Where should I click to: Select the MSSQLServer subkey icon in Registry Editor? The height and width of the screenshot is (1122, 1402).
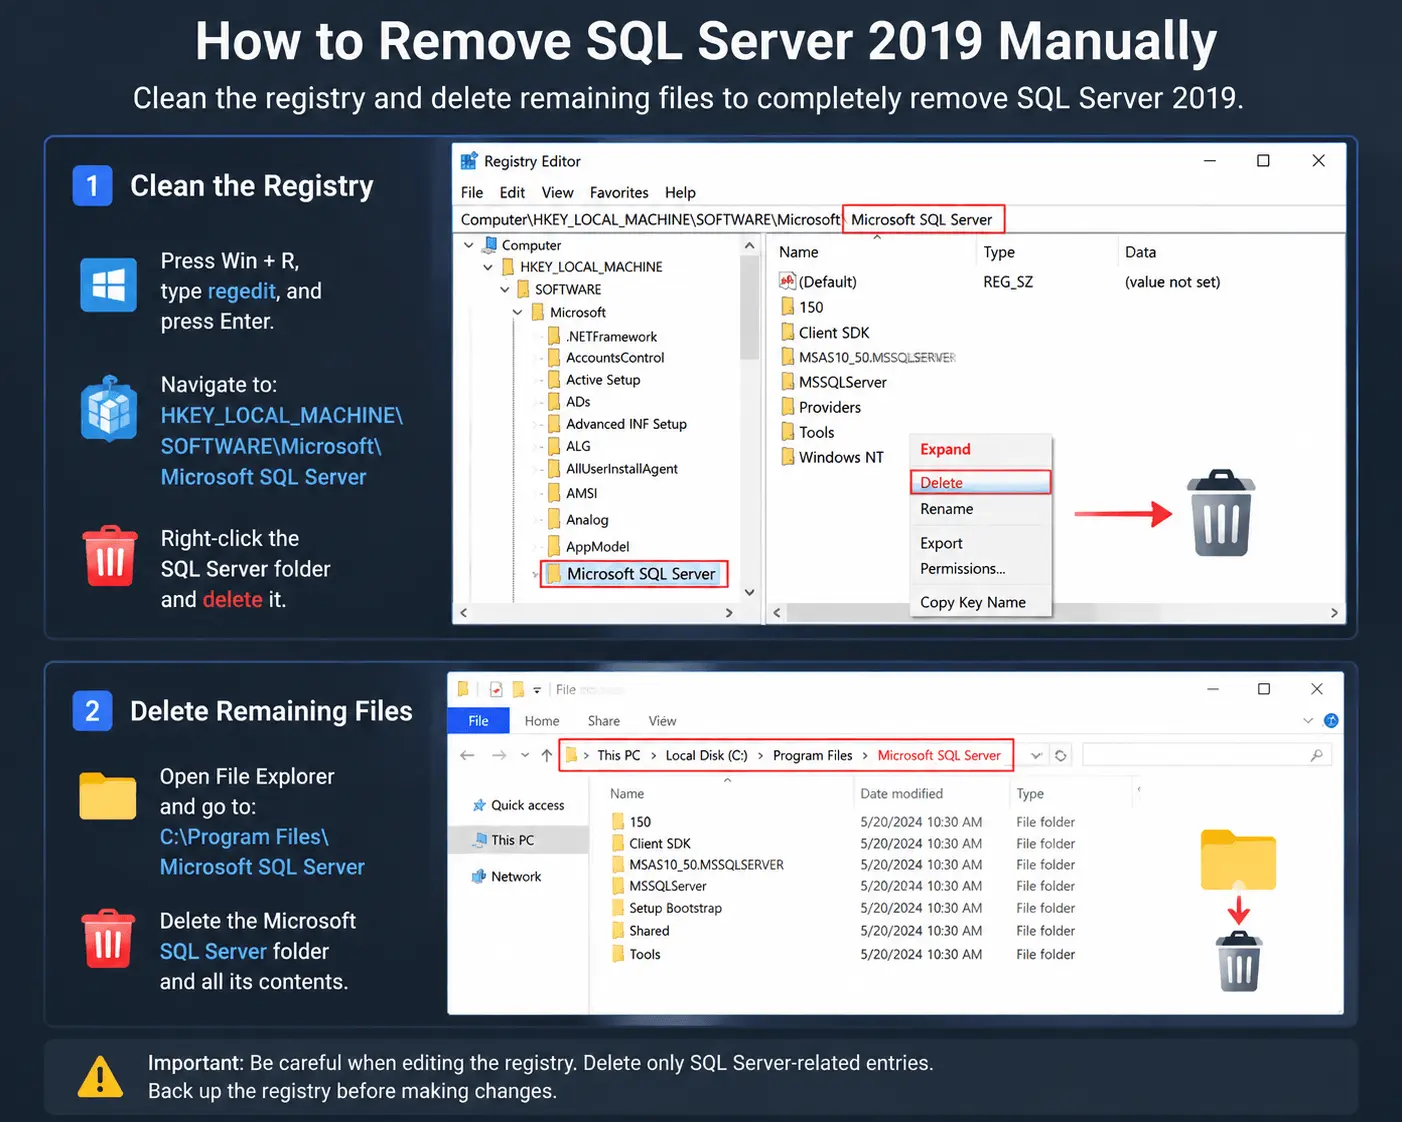(788, 382)
